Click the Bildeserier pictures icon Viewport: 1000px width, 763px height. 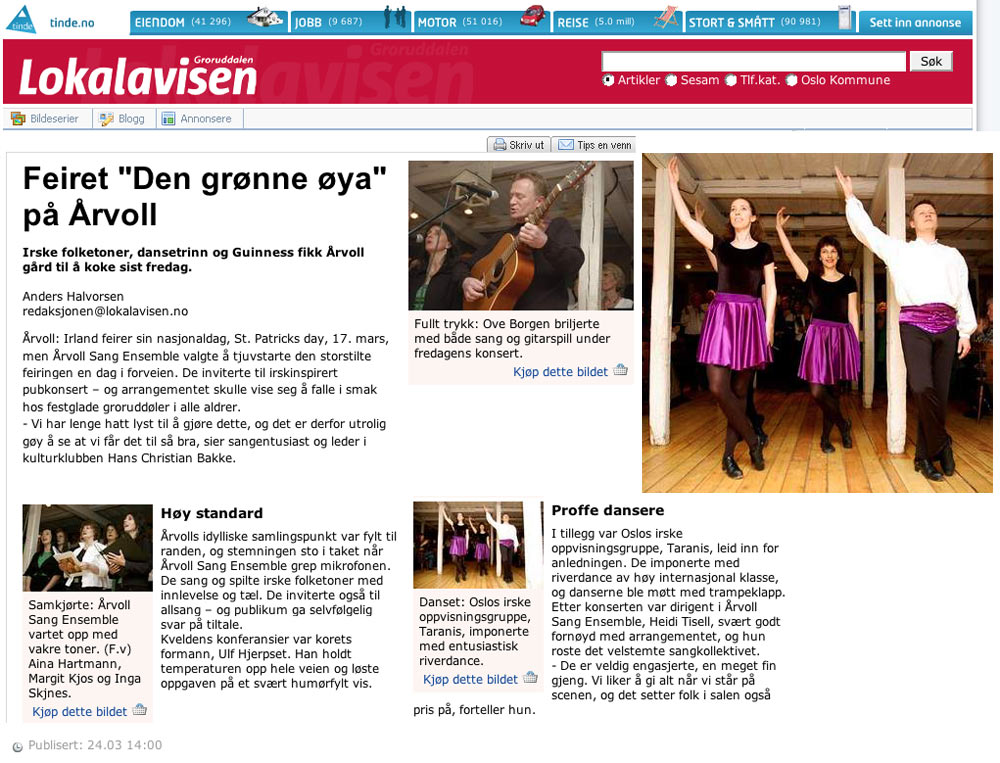coord(18,119)
